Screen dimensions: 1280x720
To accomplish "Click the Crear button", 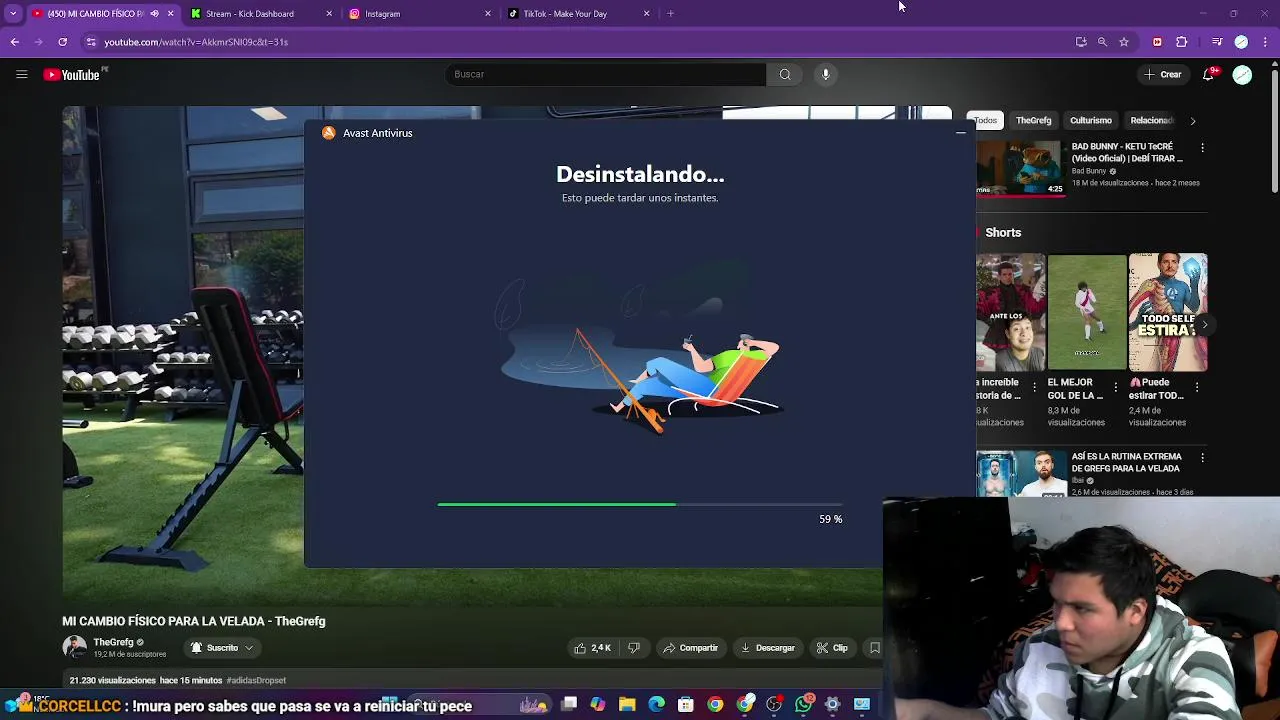I will pyautogui.click(x=1163, y=75).
